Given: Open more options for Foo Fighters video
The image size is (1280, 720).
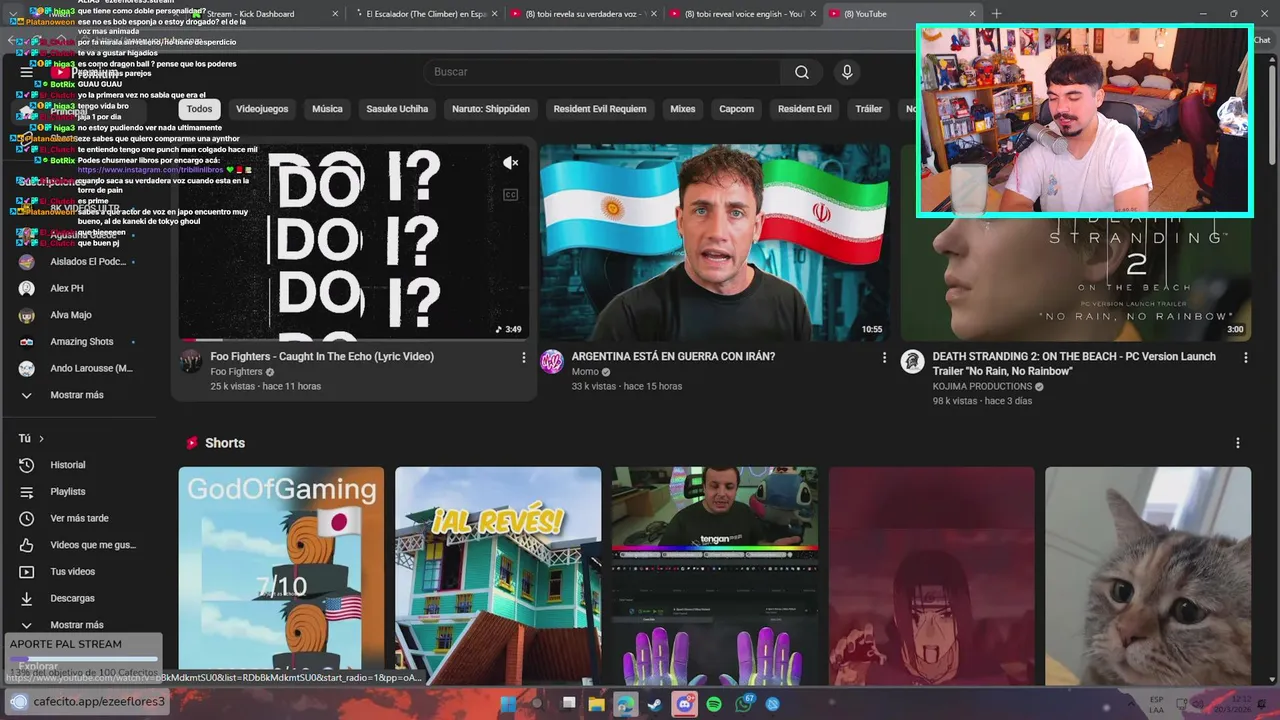Looking at the screenshot, I should [x=523, y=357].
